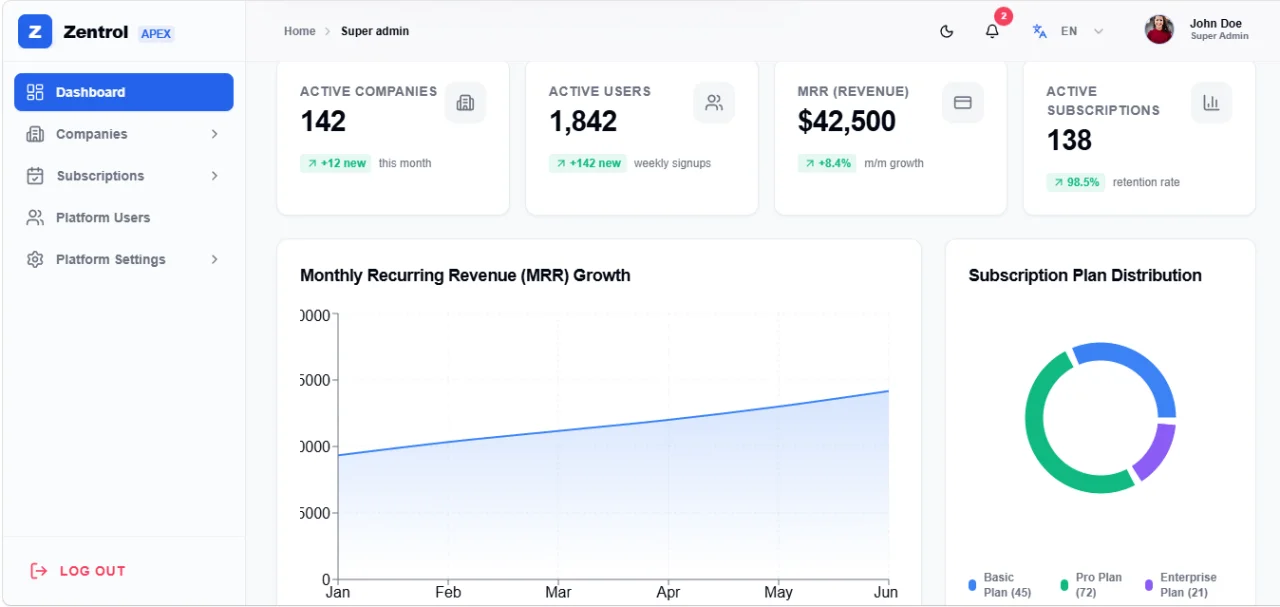
Task: Click the Pro Plan (72) legend label
Action: coord(1098,585)
